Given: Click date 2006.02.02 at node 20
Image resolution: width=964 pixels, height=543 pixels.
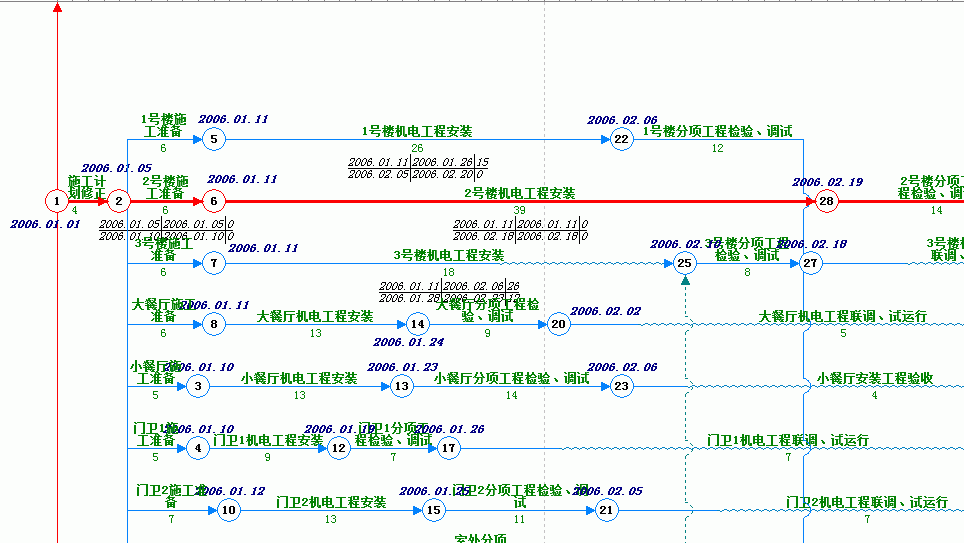Looking at the screenshot, I should [x=606, y=311].
